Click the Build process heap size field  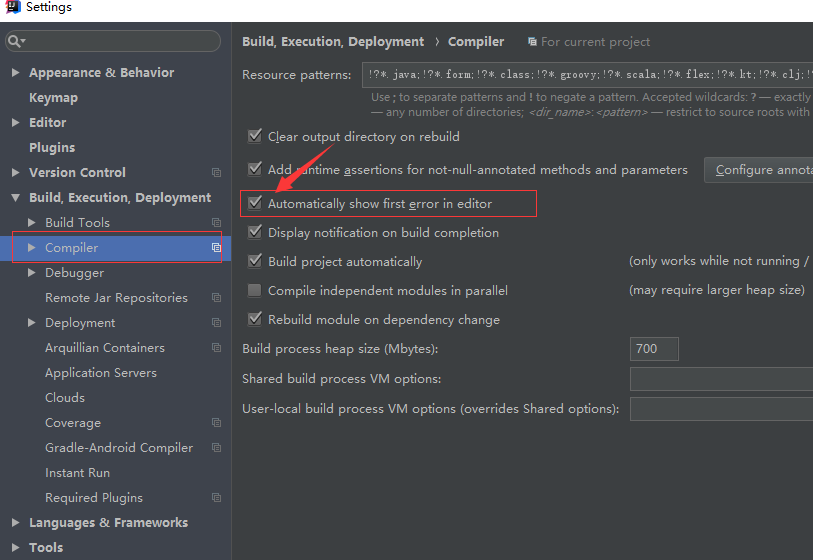tap(654, 349)
